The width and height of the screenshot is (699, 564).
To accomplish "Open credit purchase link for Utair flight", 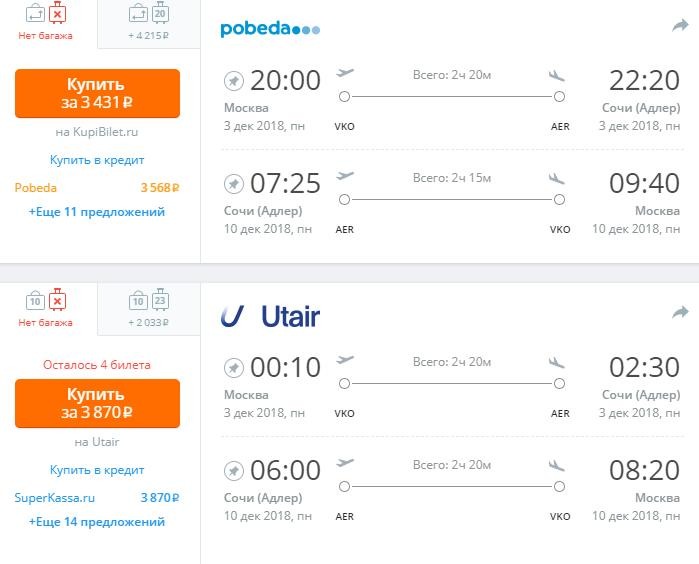I will 97,470.
